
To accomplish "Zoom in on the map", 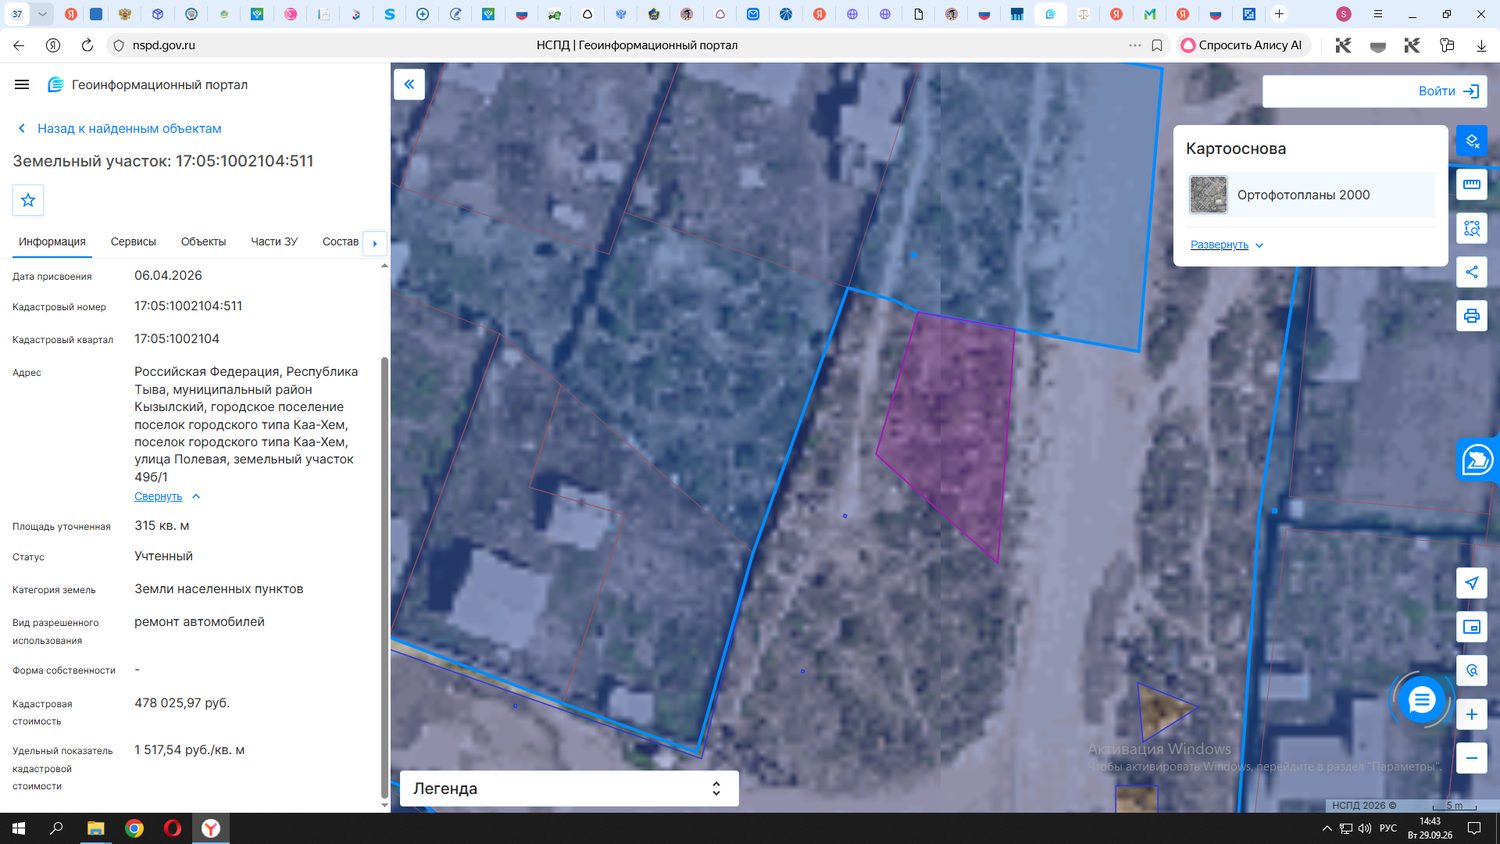I will (1472, 714).
